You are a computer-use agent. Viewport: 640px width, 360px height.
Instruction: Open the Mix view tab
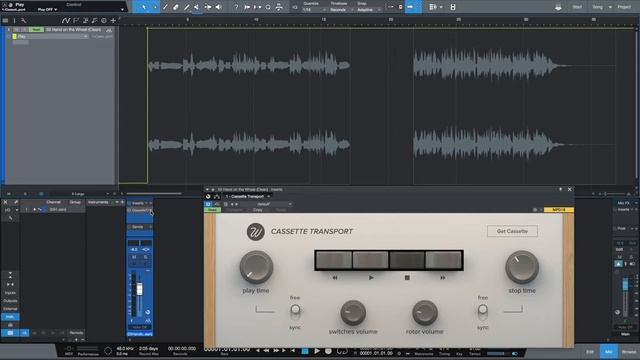609,352
